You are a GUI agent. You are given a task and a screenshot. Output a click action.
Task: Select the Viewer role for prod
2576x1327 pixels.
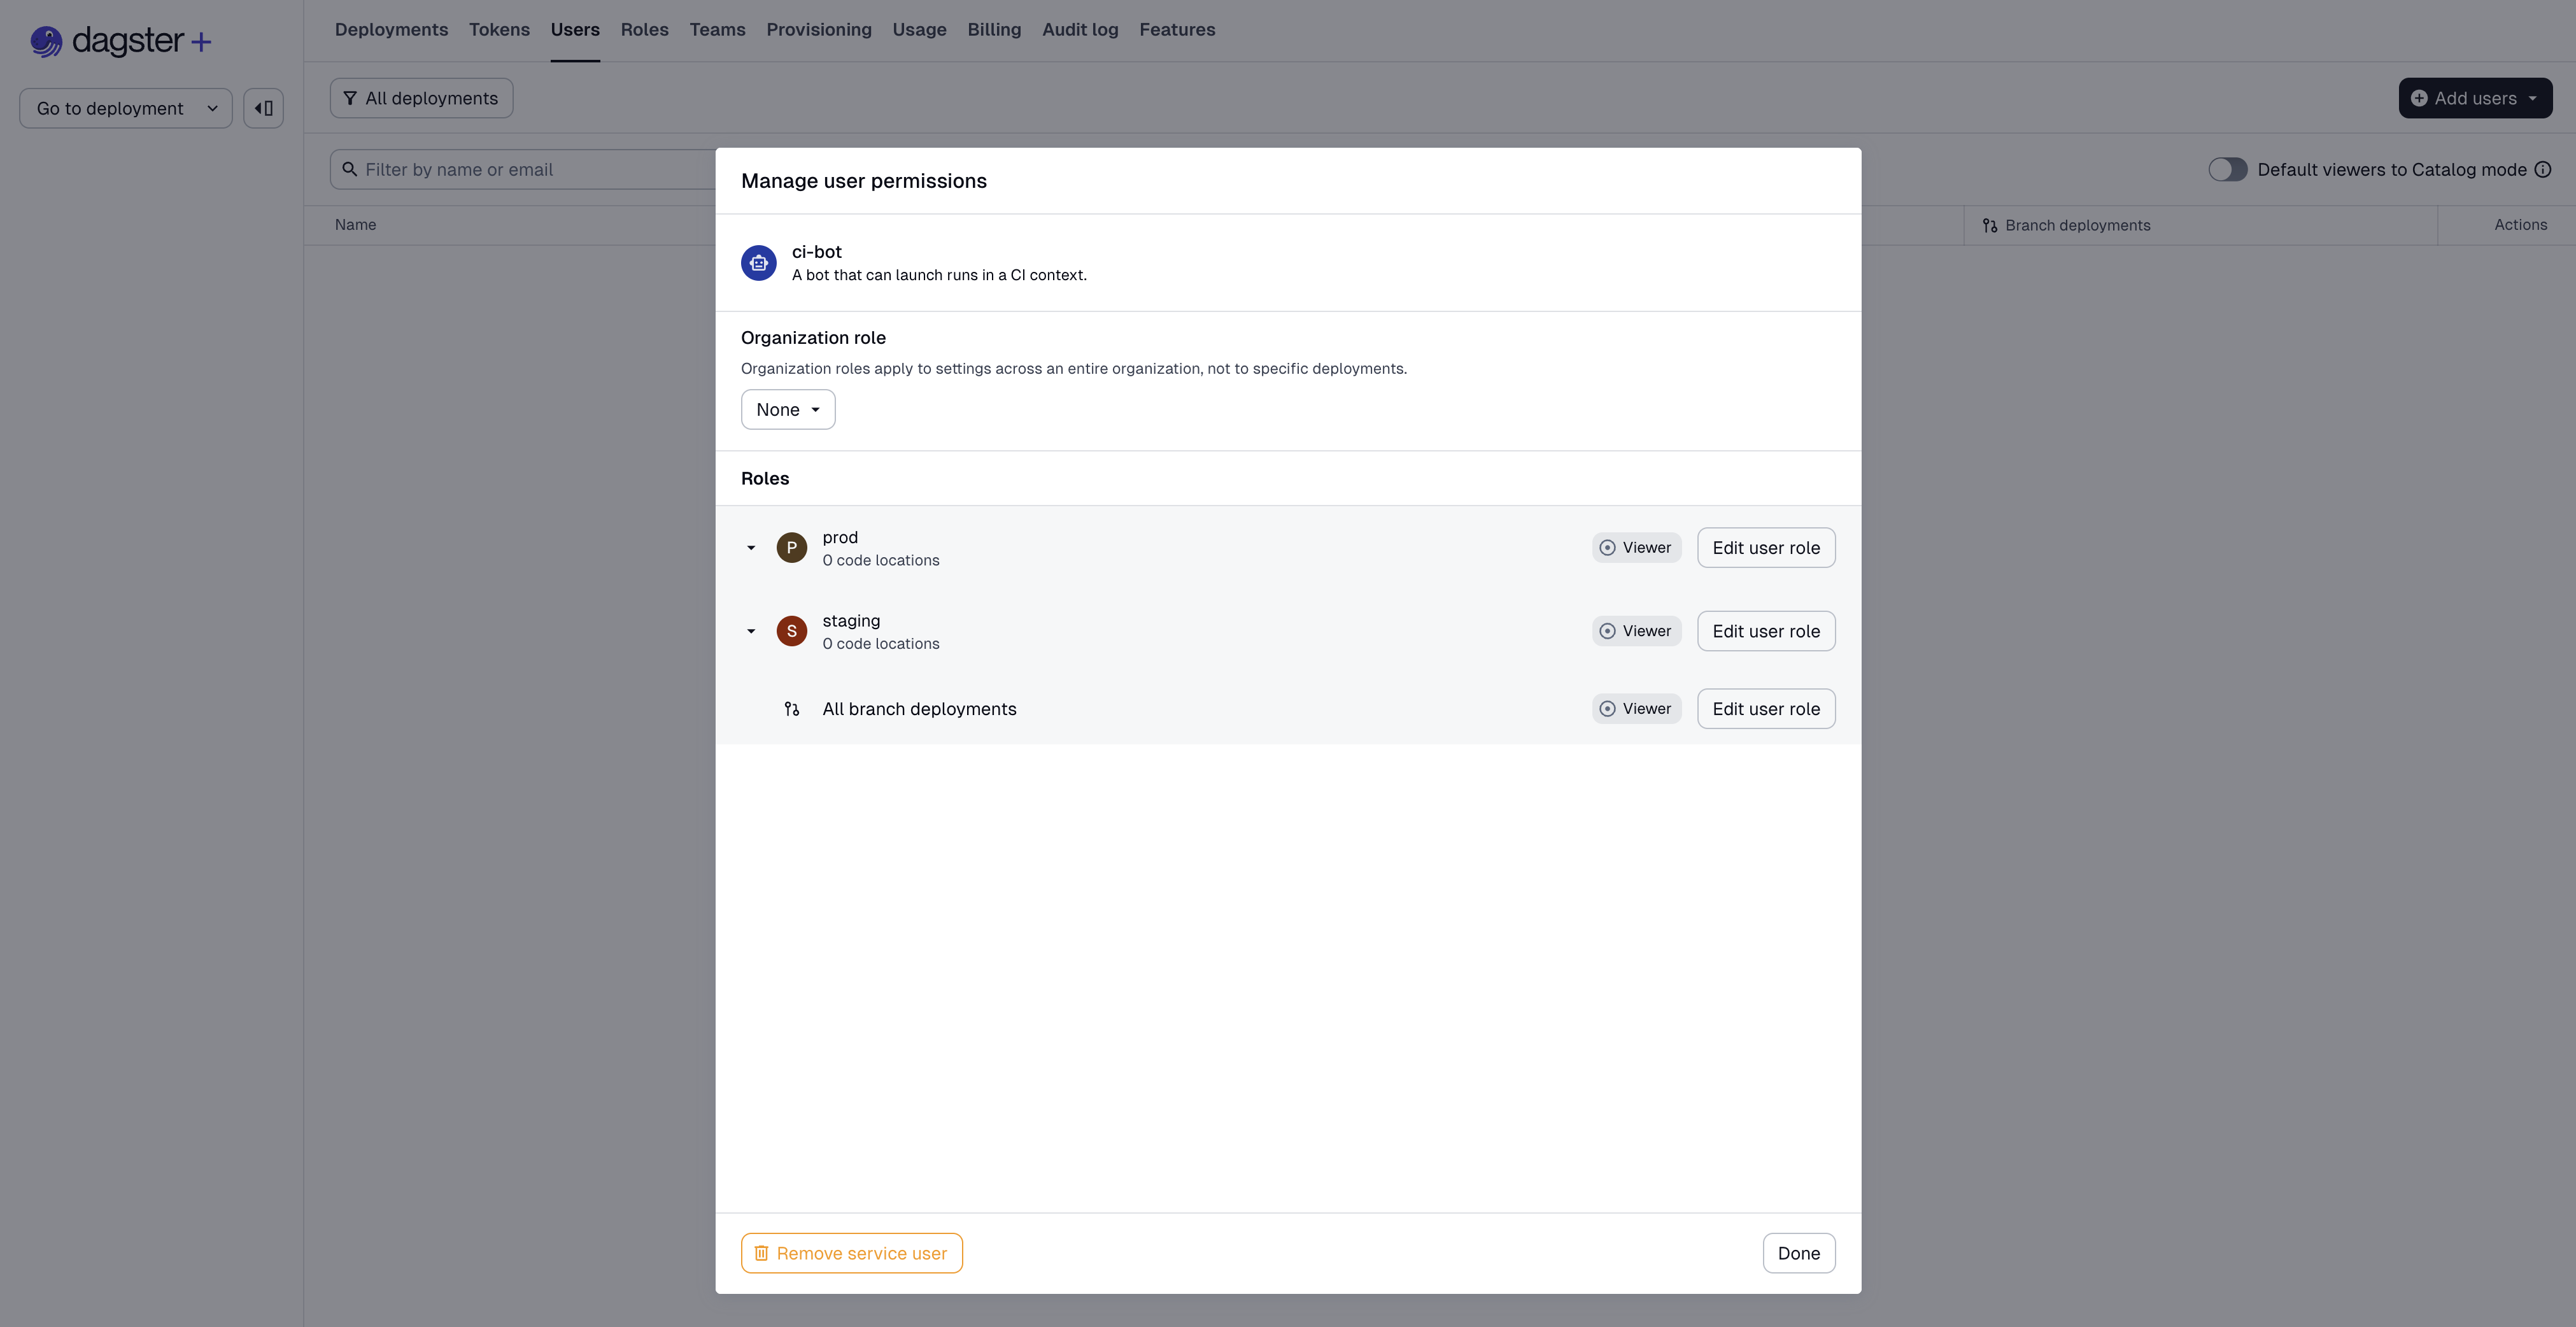(x=1635, y=547)
